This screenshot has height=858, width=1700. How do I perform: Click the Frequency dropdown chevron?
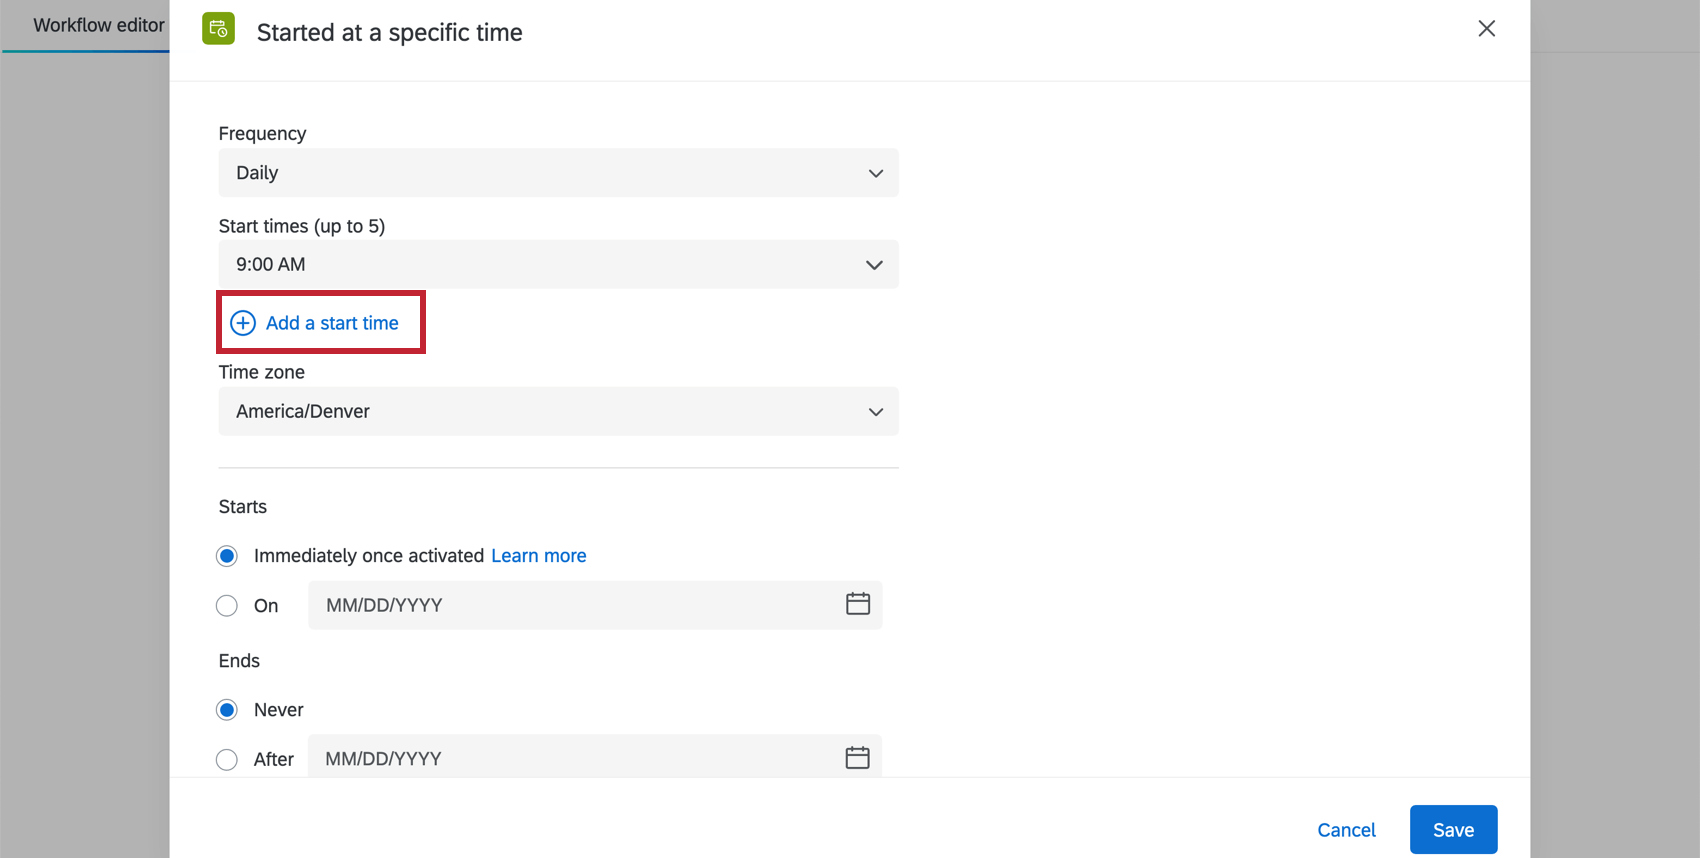(875, 173)
